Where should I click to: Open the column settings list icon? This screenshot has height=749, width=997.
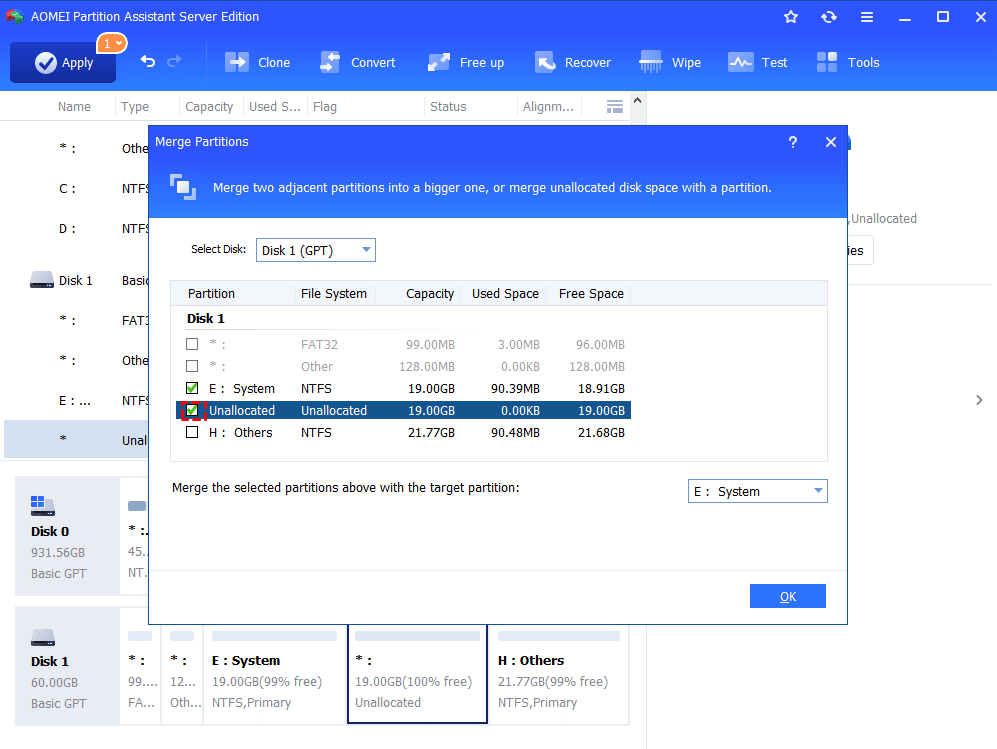[614, 107]
